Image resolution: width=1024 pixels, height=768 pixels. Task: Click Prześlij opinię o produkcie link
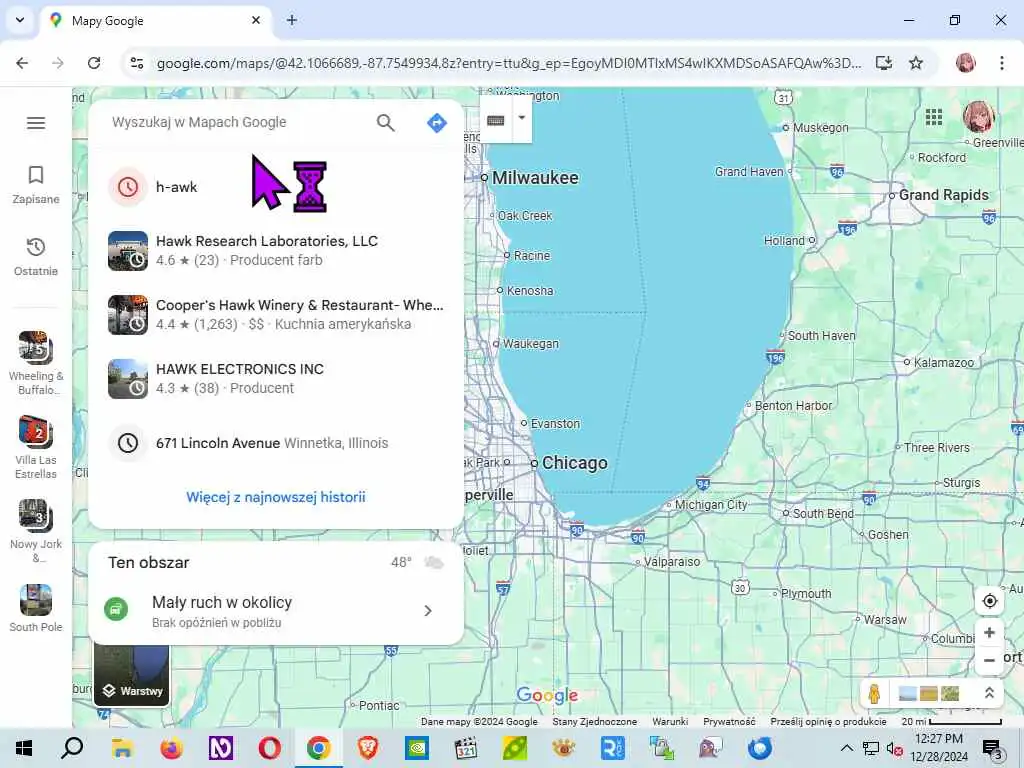[828, 722]
